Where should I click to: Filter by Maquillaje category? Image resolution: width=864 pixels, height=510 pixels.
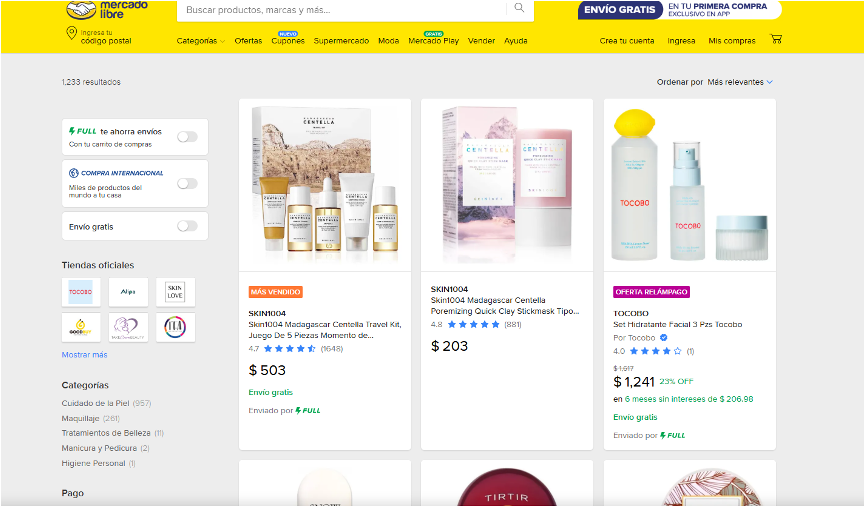pos(80,418)
